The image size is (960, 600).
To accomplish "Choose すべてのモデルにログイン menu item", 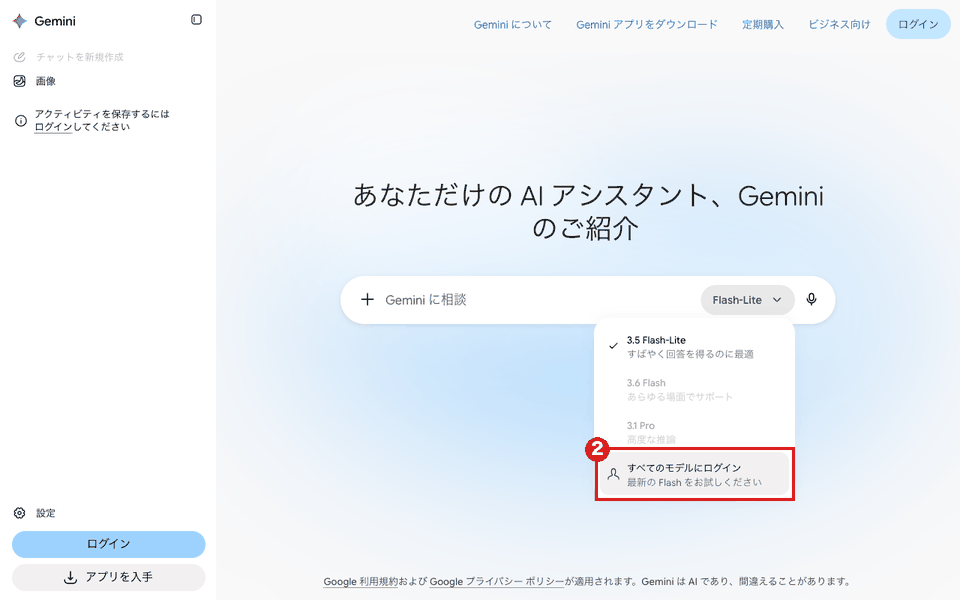I will pos(694,474).
